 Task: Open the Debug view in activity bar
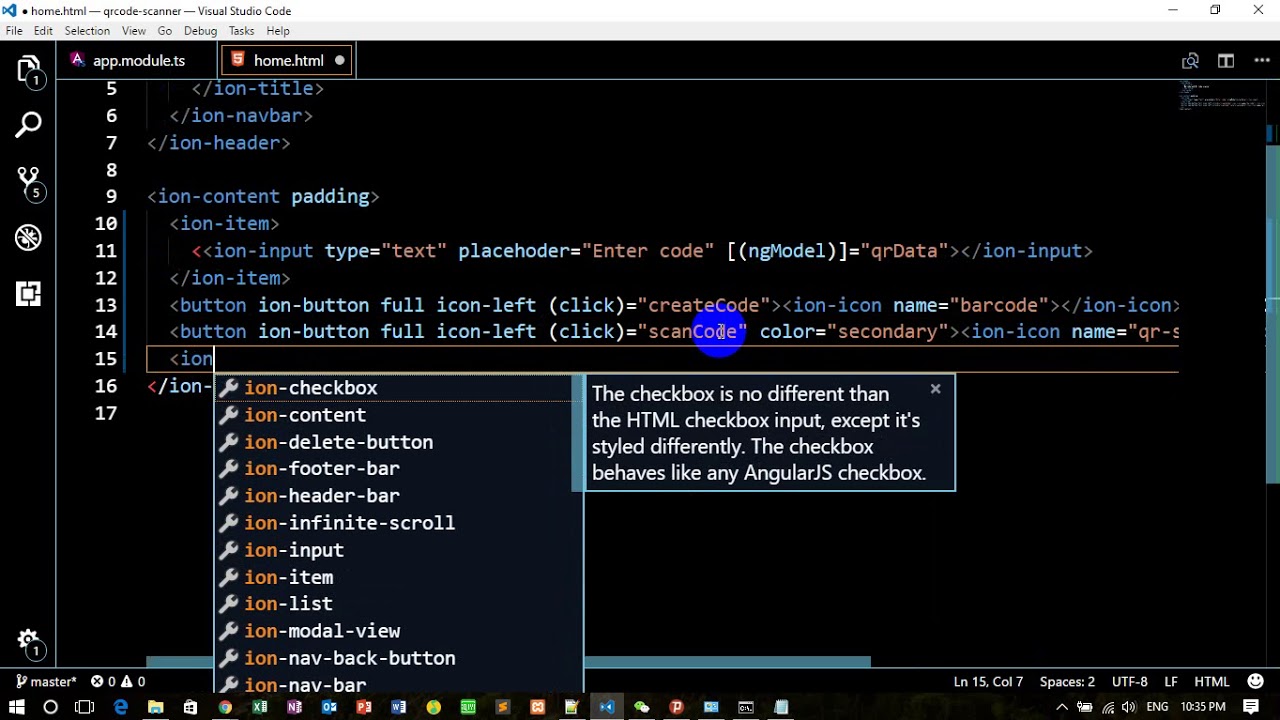point(28,237)
